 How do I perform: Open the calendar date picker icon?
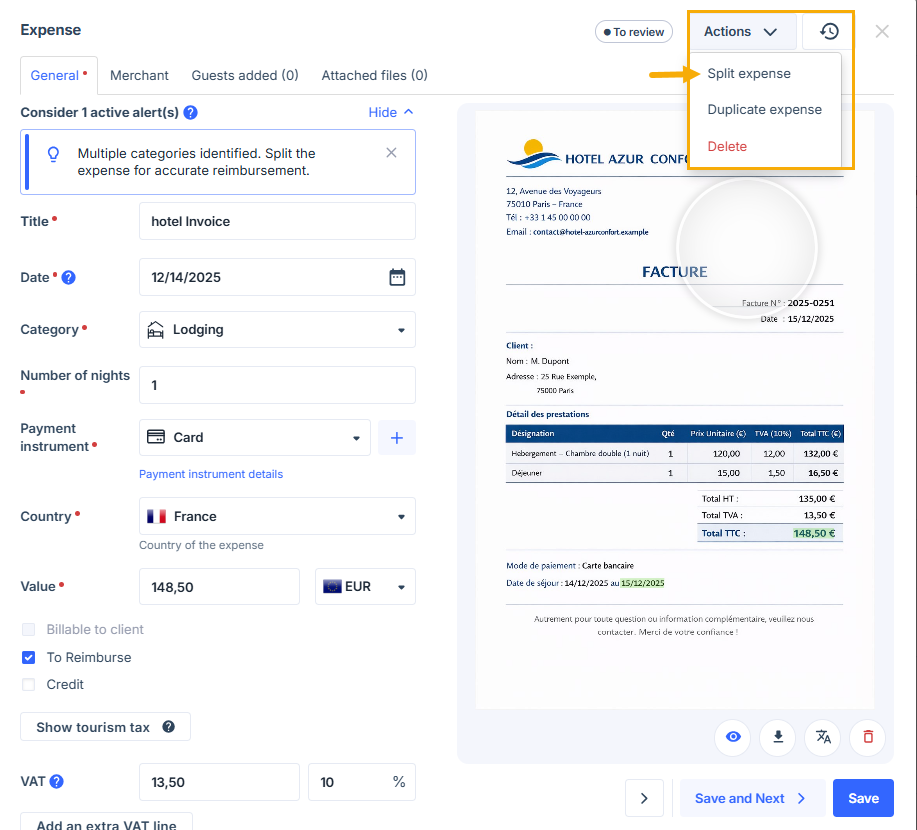397,277
